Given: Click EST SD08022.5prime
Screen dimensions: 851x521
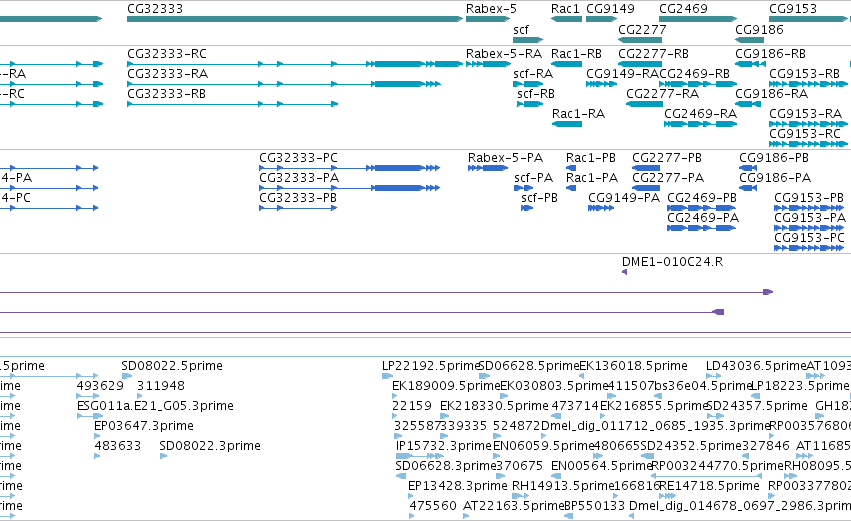Looking at the screenshot, I should (x=127, y=376).
